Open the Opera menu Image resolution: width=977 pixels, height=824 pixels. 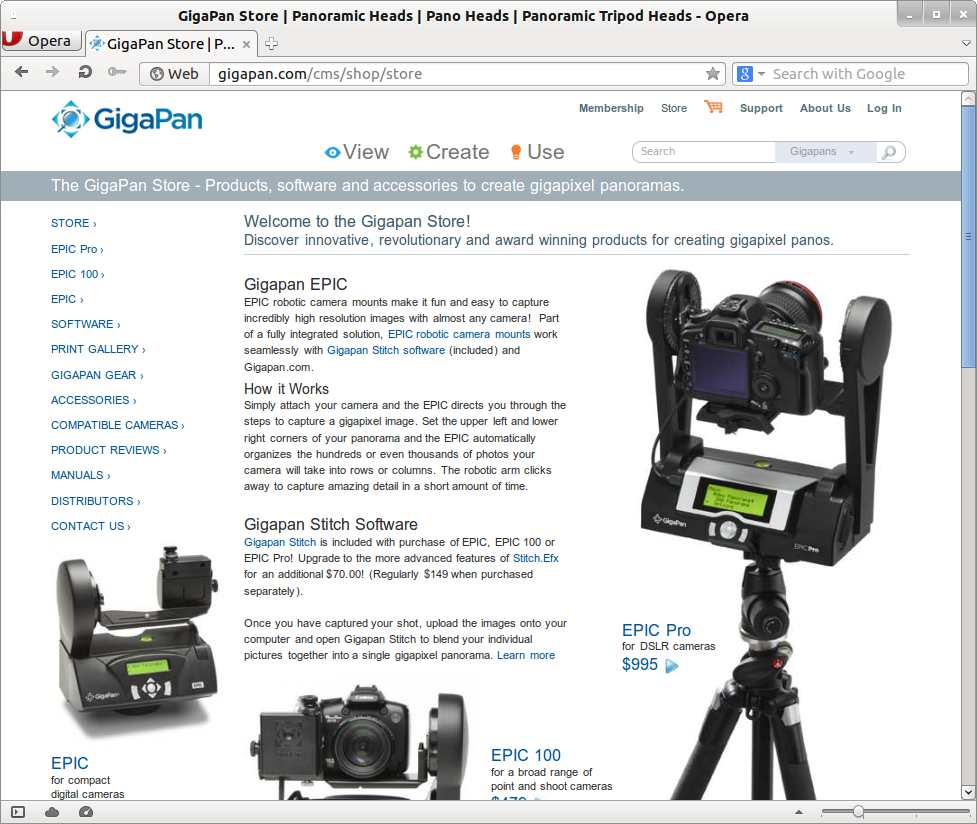point(41,41)
